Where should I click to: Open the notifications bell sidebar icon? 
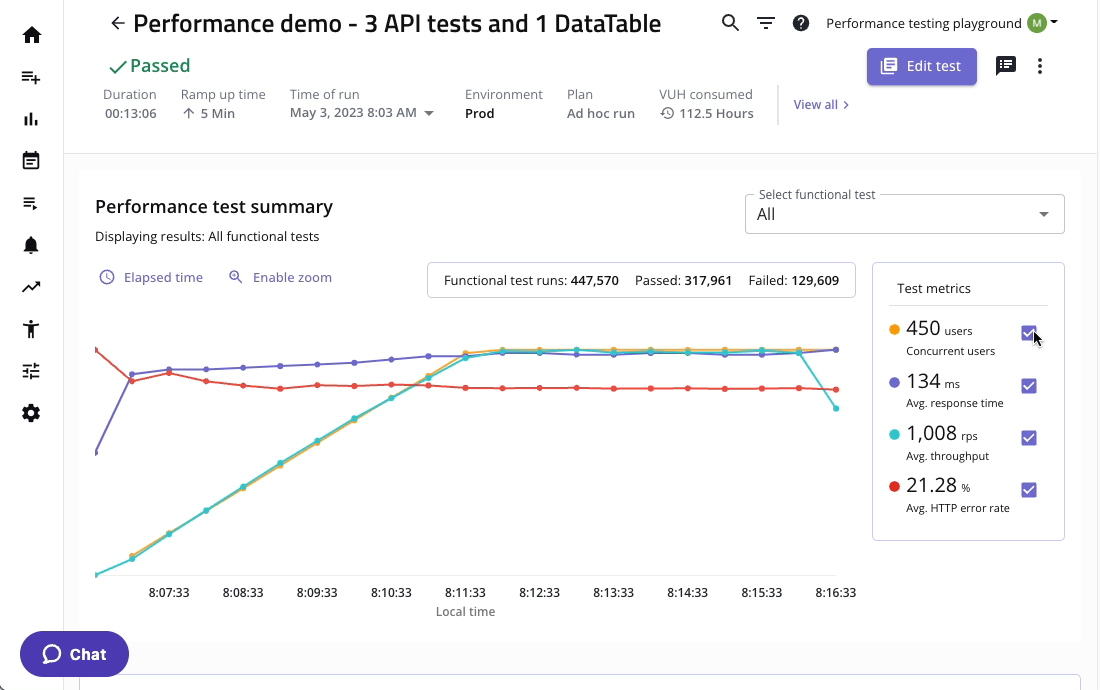click(x=31, y=245)
